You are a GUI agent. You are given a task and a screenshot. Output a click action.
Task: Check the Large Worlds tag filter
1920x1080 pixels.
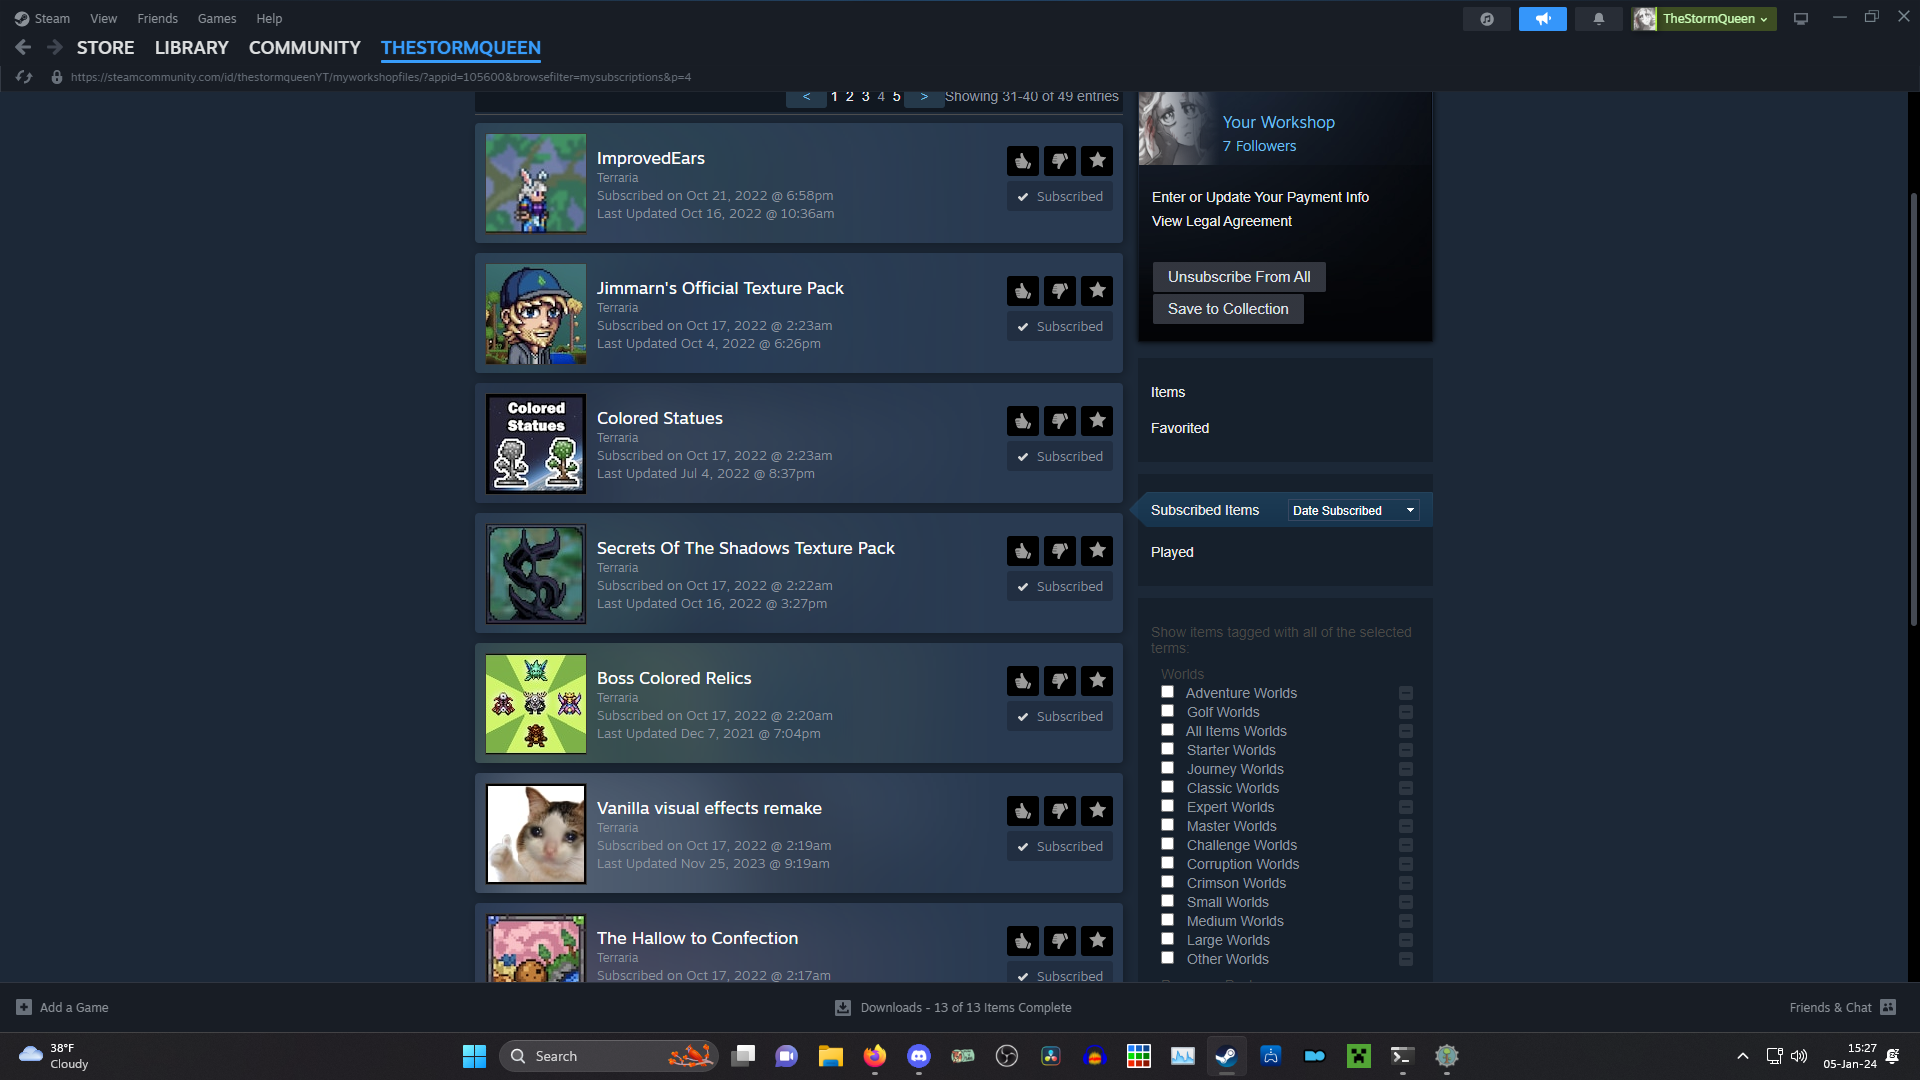click(1167, 939)
